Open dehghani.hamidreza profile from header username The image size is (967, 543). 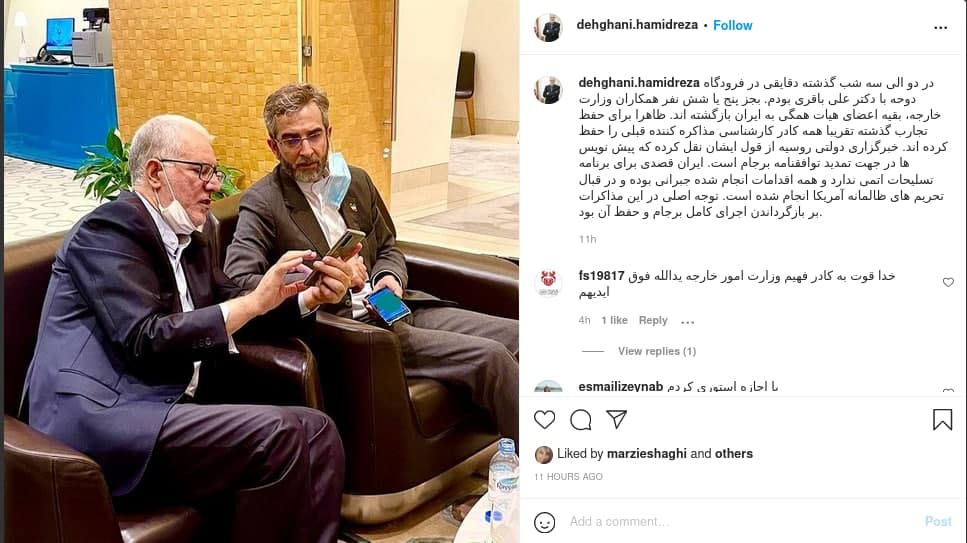[637, 25]
